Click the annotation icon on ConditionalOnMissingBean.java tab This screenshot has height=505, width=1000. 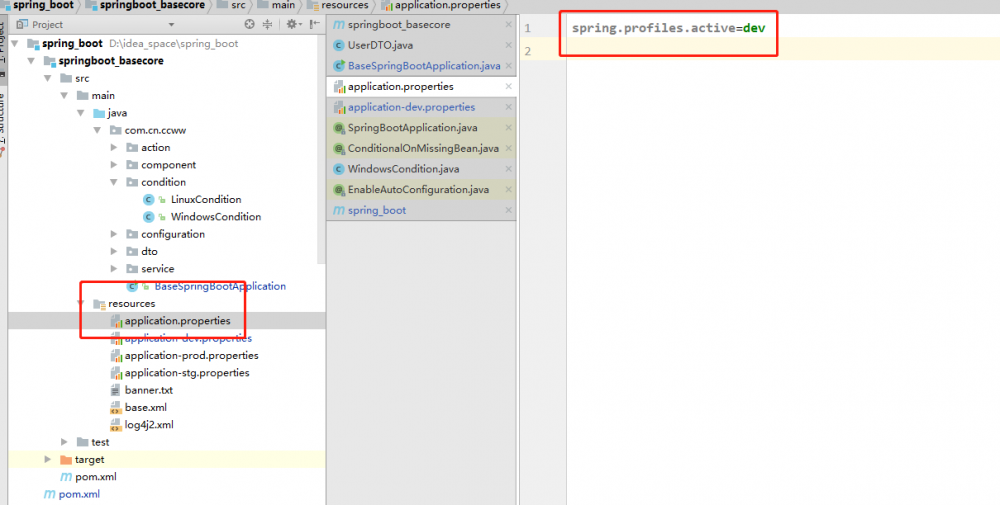339,149
